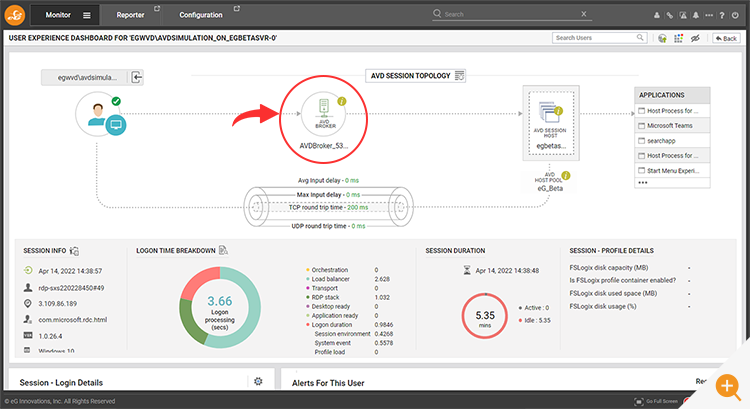
Task: Click the AVD Session Host node
Action: coord(551,123)
